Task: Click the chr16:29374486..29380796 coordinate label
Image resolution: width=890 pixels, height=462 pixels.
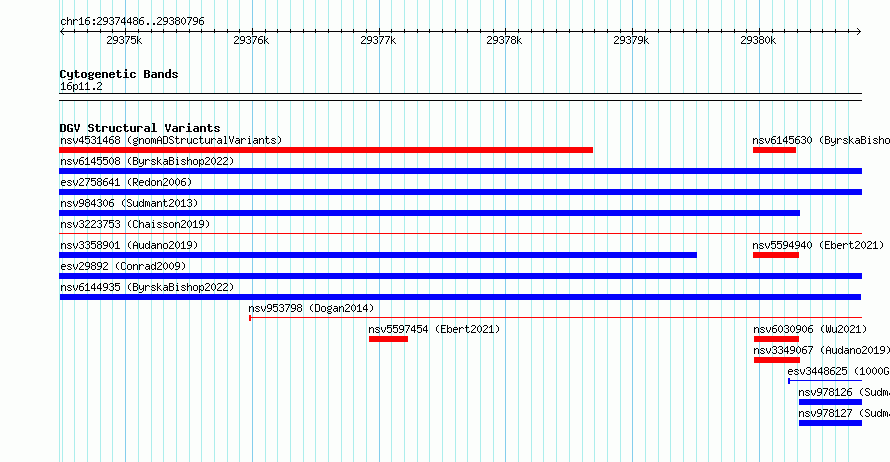Action: pos(132,21)
